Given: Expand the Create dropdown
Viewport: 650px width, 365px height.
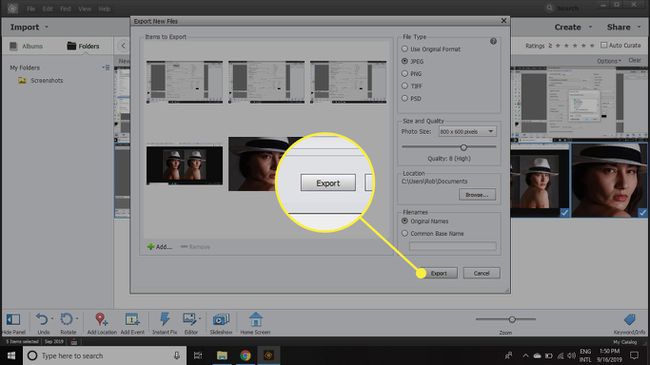Looking at the screenshot, I should (590, 27).
